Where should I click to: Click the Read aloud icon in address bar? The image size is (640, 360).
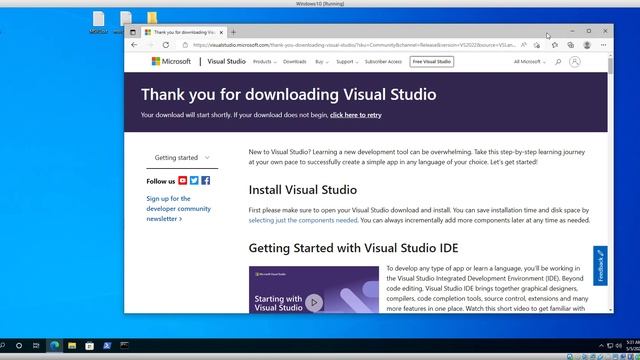(524, 45)
